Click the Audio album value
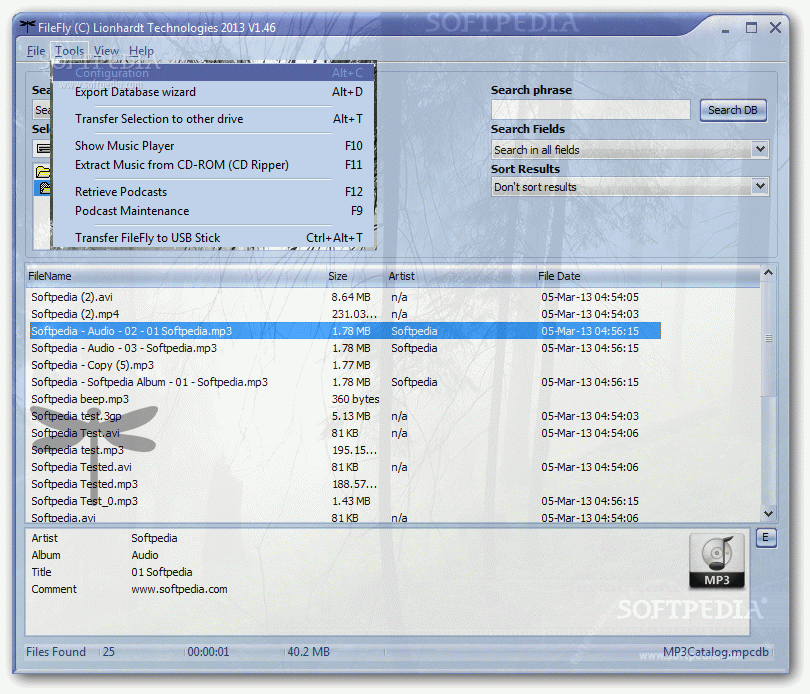The image size is (810, 694). click(x=145, y=555)
